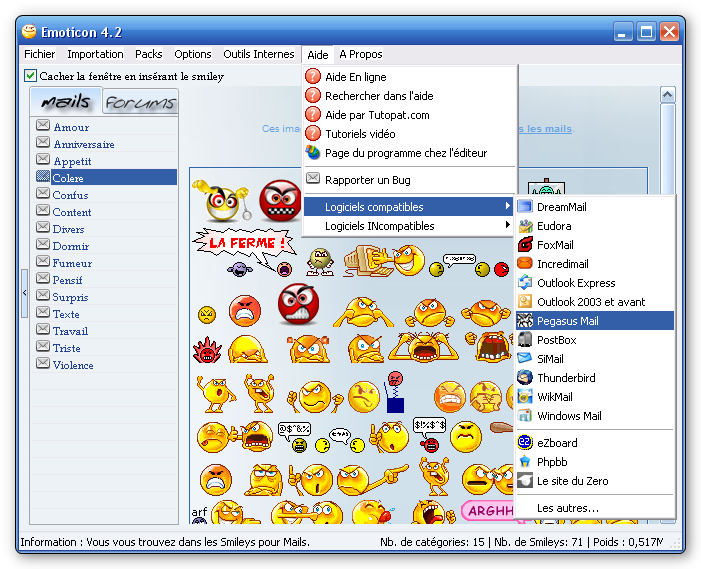Click the FoxMail red fox icon
The width and height of the screenshot is (701, 569).
pyautogui.click(x=525, y=244)
